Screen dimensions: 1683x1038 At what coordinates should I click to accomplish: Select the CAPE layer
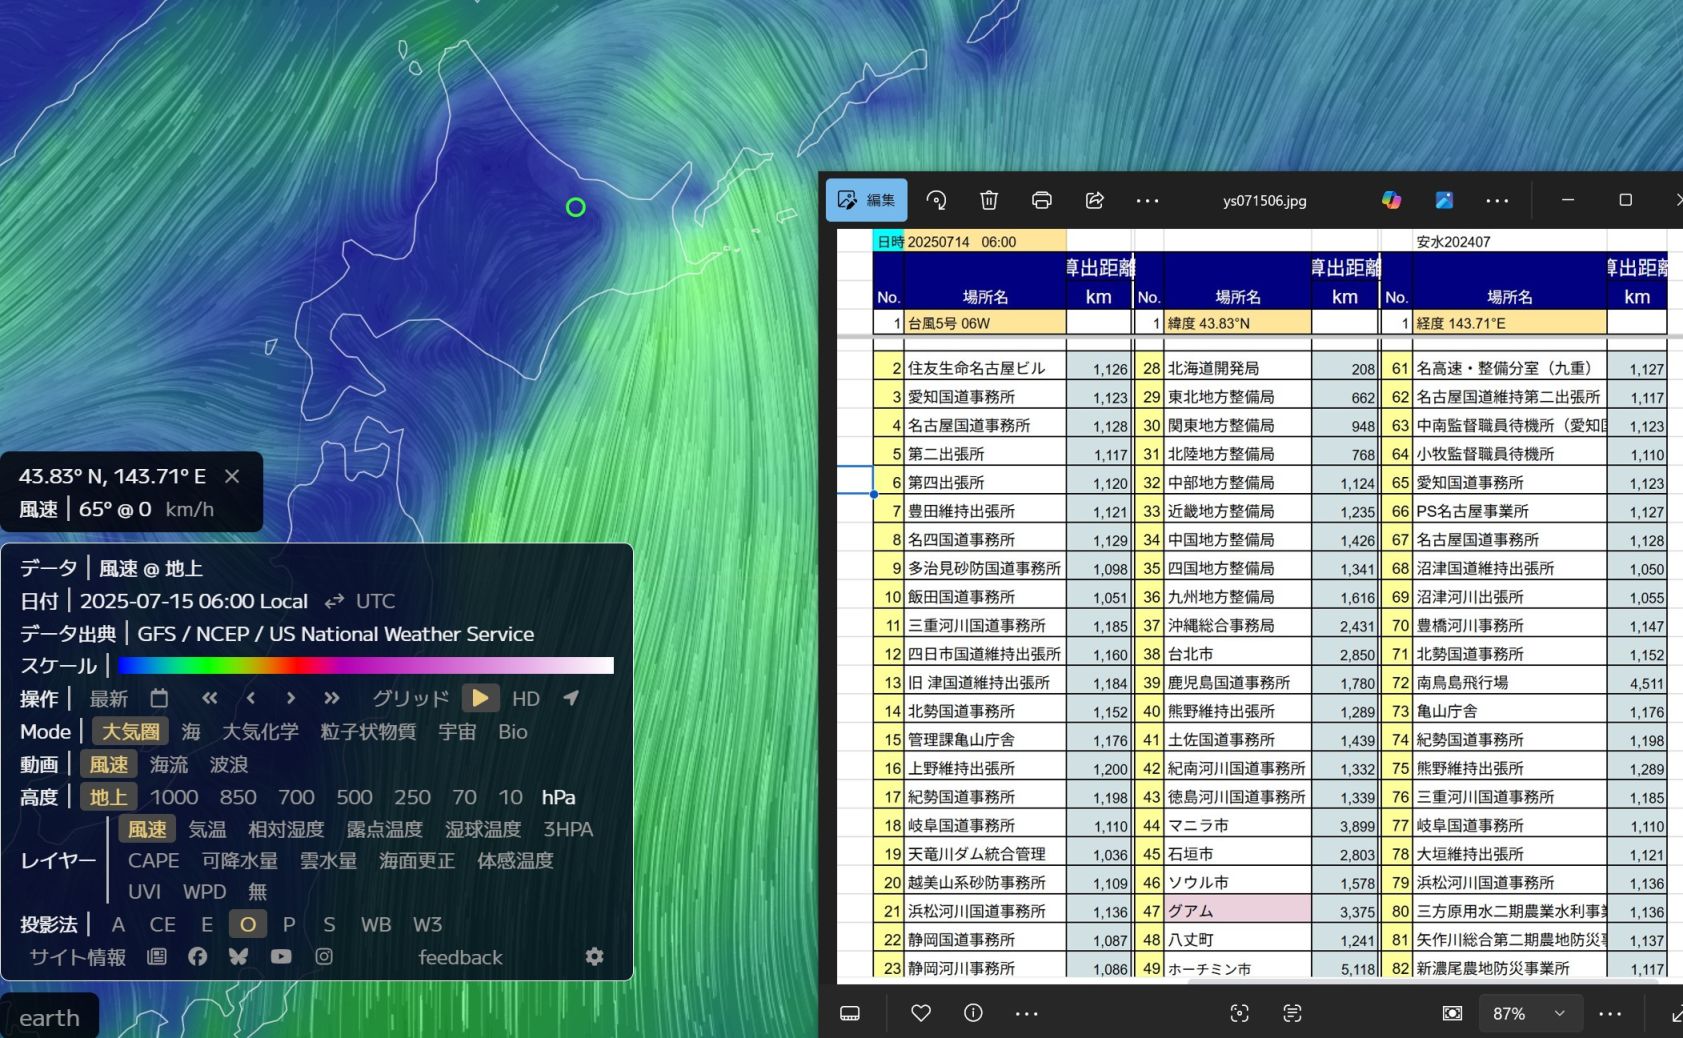click(x=153, y=860)
